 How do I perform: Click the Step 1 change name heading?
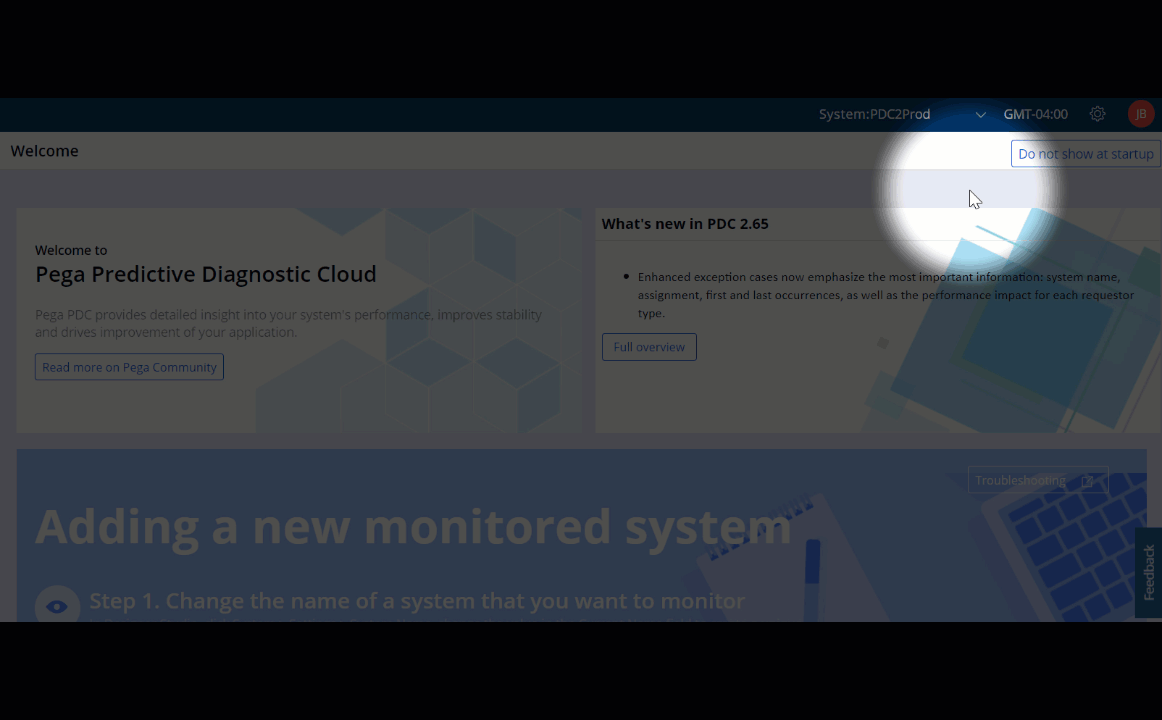tap(416, 601)
